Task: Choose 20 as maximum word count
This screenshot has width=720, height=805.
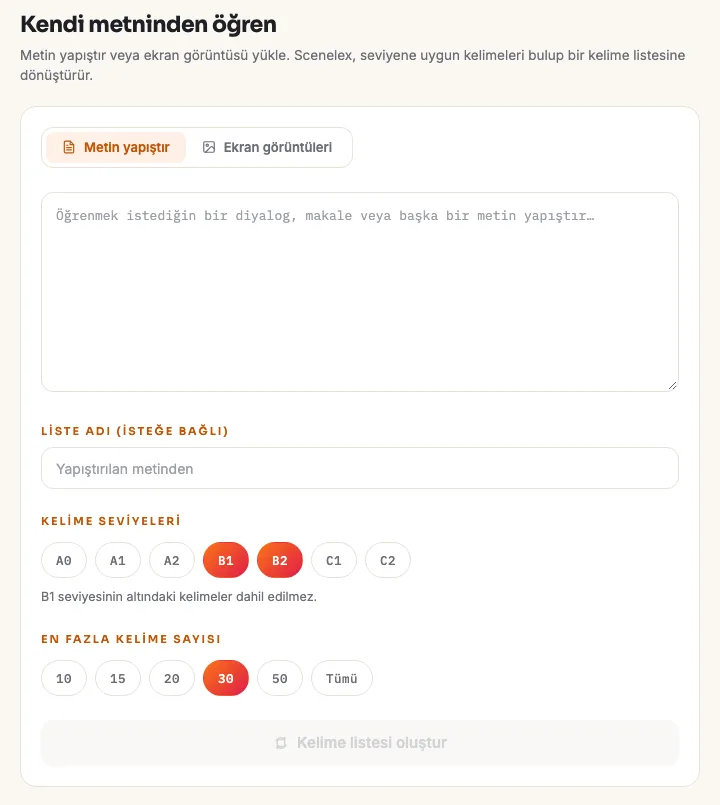Action: coord(172,678)
